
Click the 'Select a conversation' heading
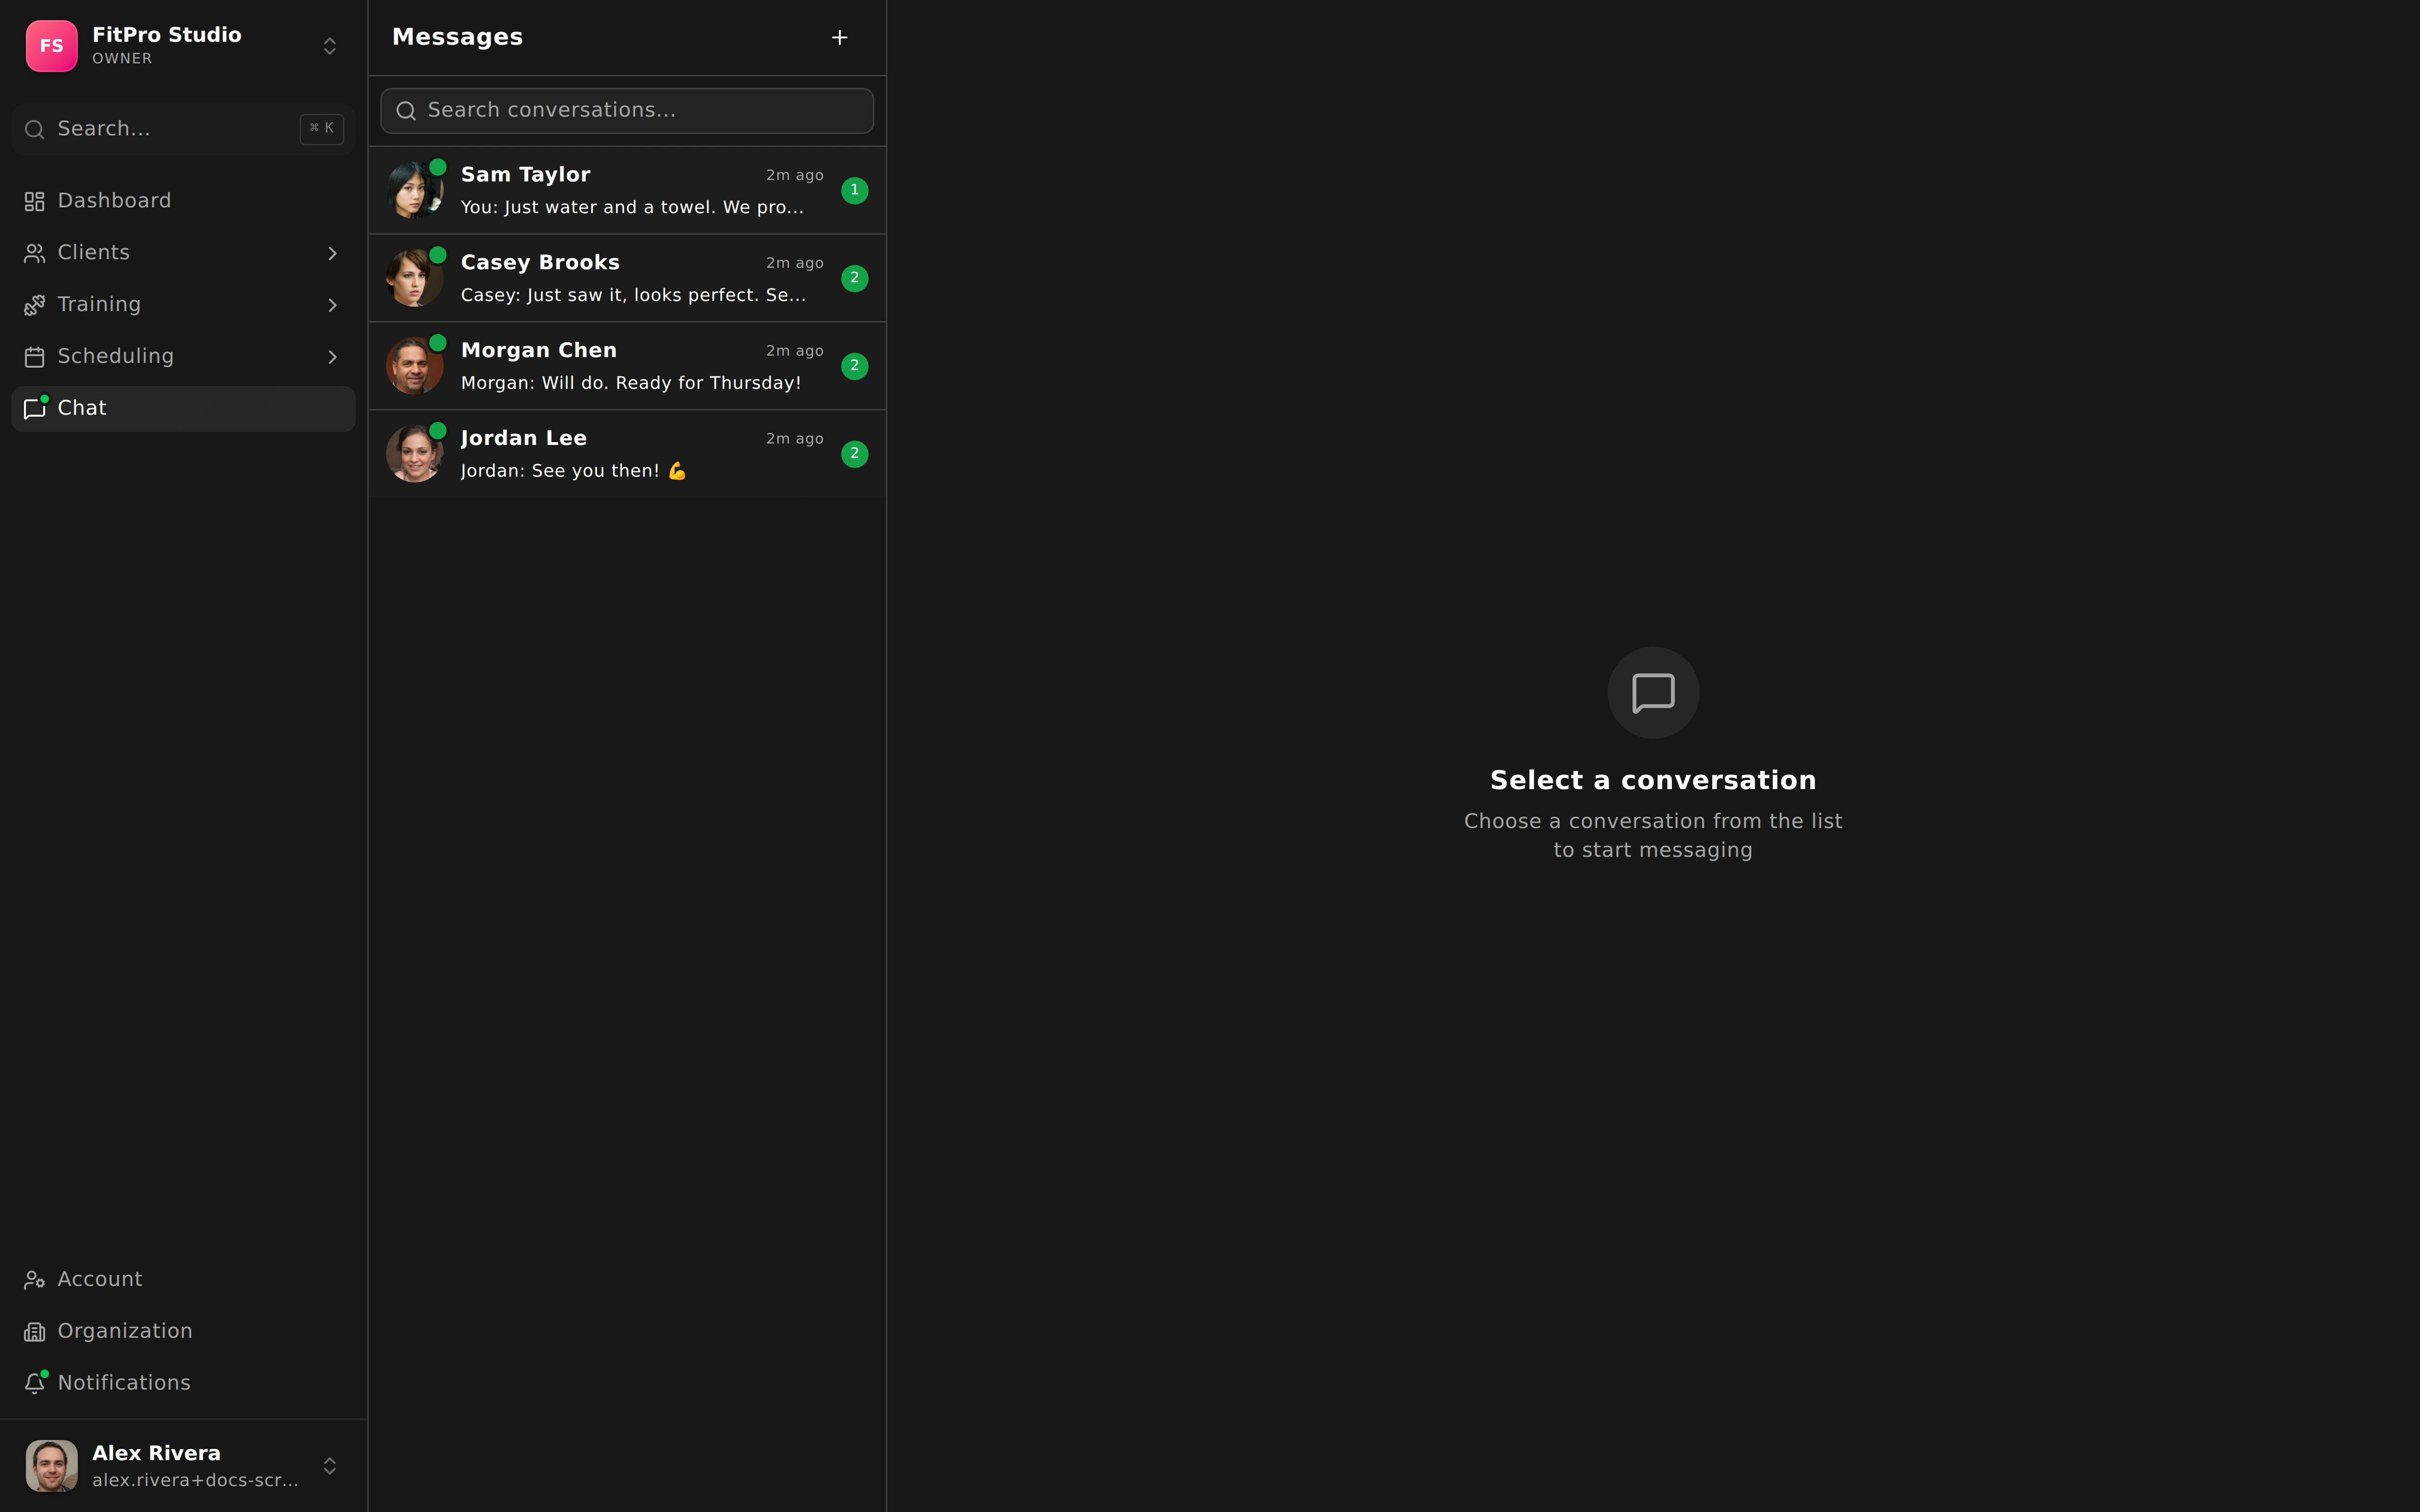click(1653, 781)
